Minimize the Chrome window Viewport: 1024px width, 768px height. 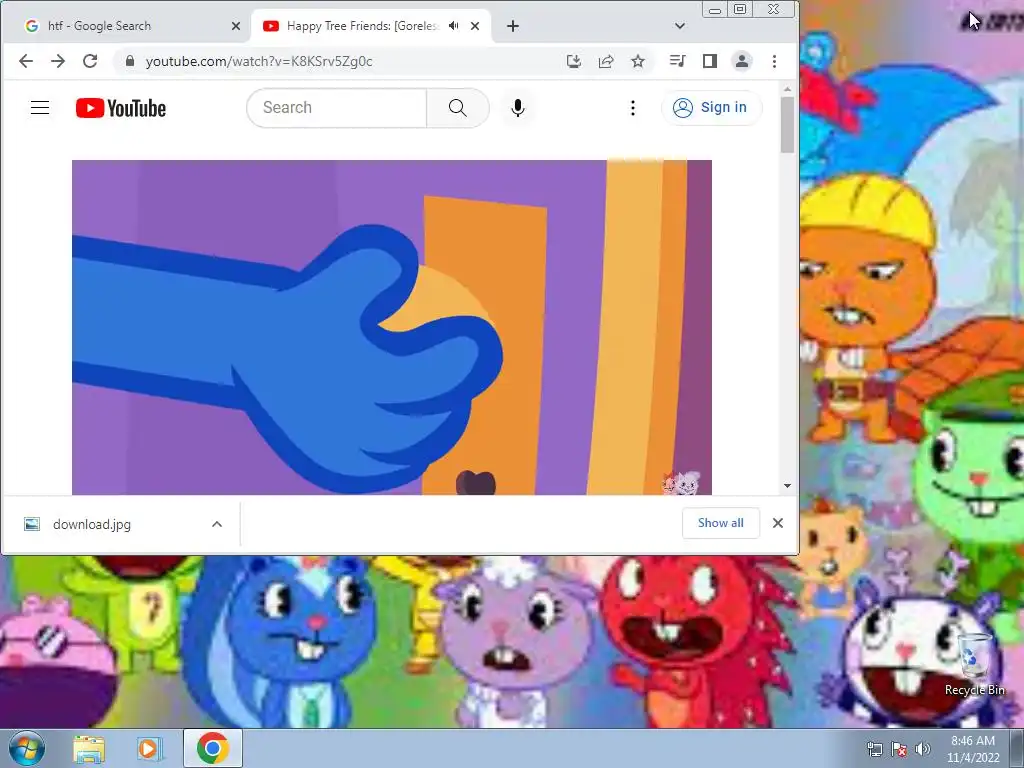(x=715, y=9)
